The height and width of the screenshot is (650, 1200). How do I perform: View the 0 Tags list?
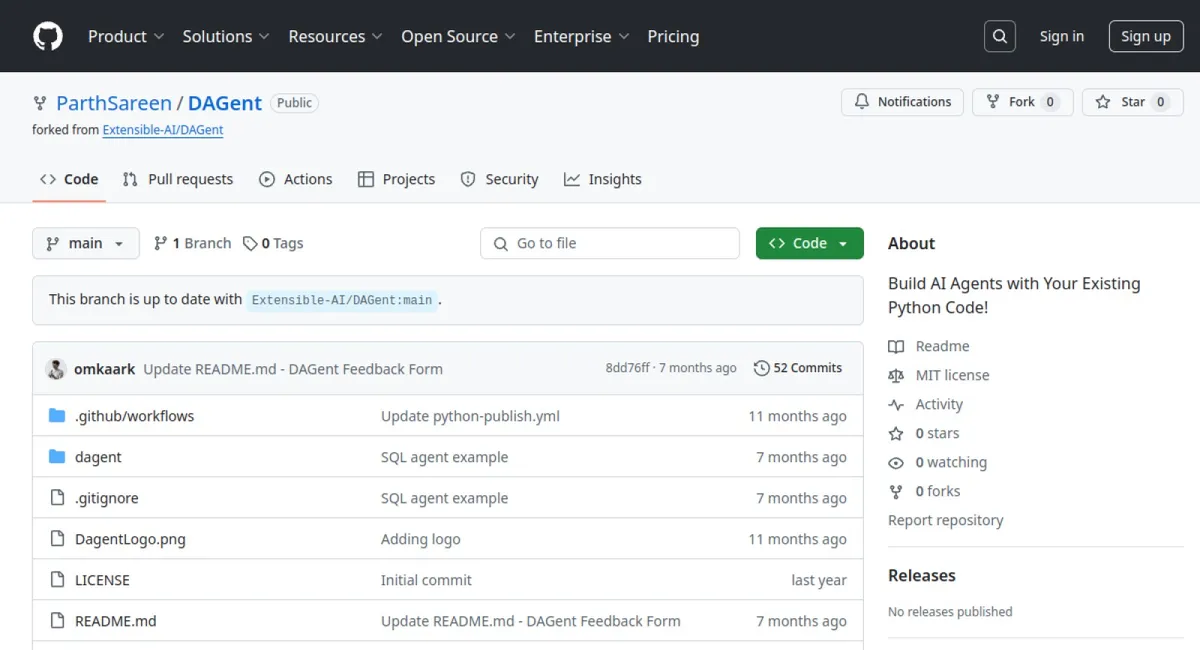click(273, 243)
